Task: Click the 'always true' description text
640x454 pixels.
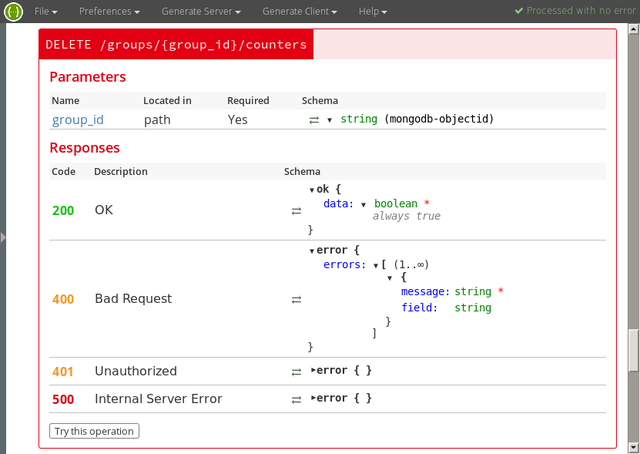Action: point(407,216)
